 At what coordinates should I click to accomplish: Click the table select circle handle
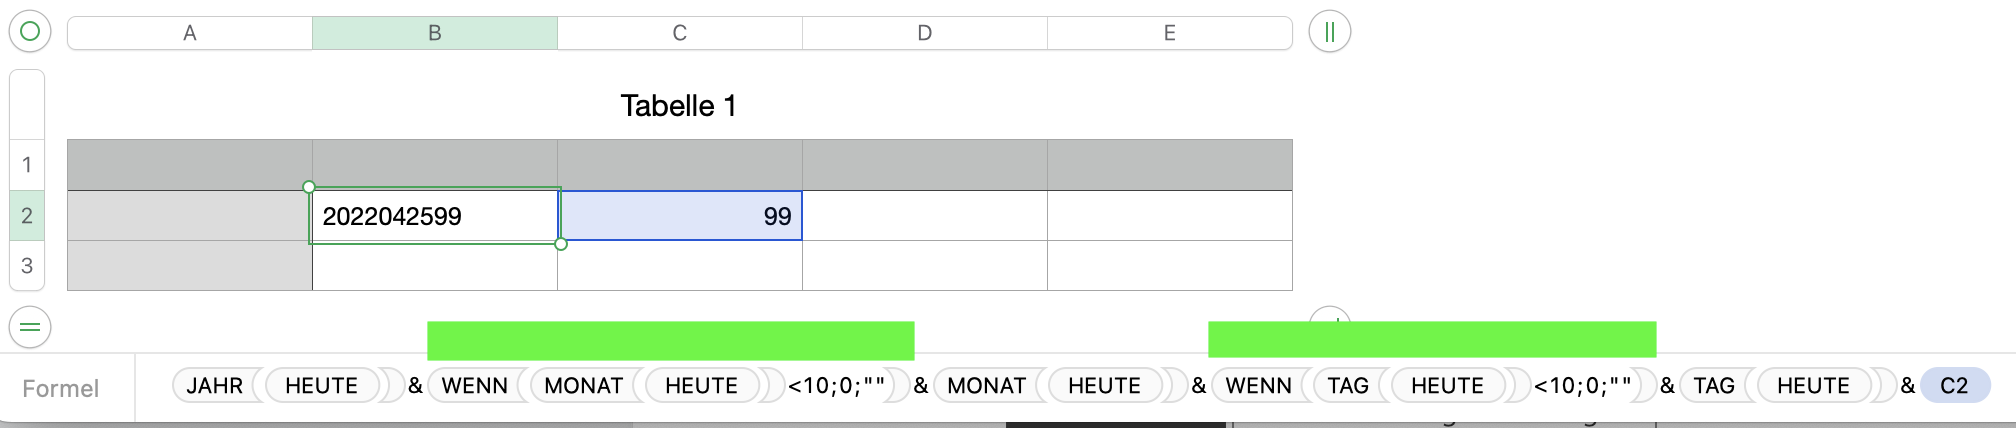[x=30, y=31]
